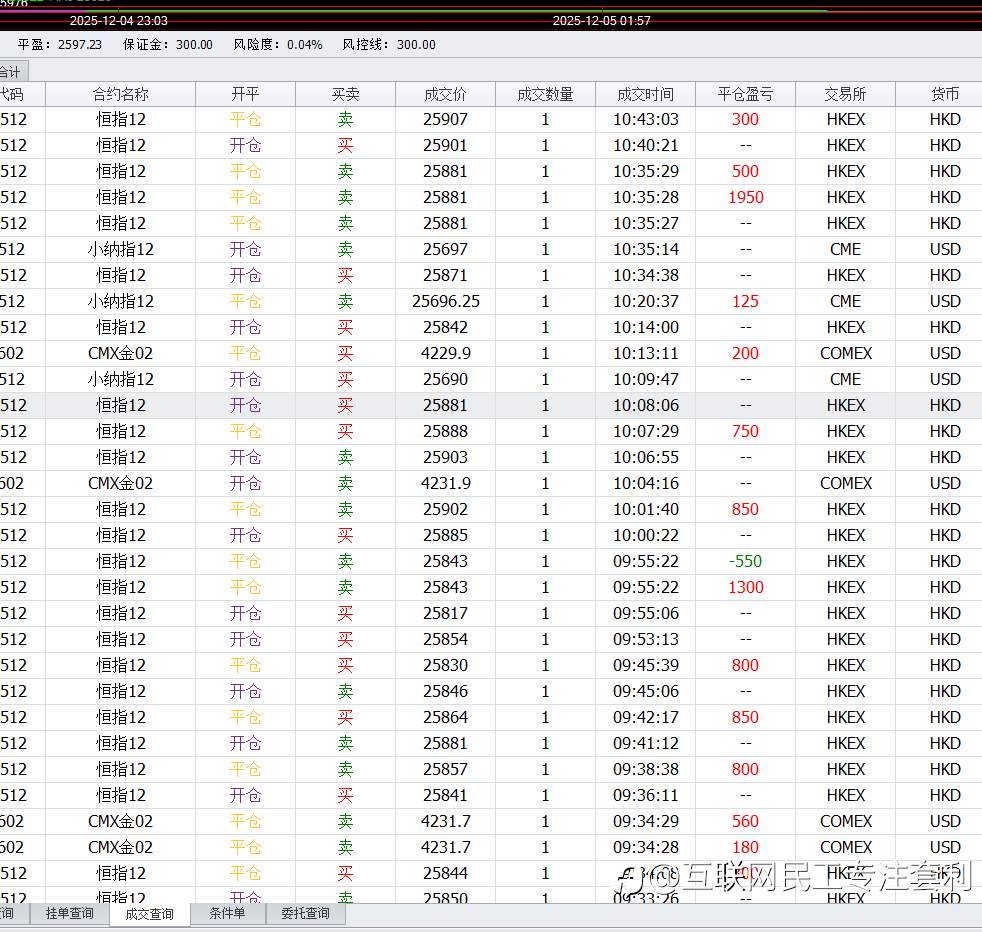Select the trade at 10:43:03
The height and width of the screenshot is (932, 982).
click(646, 119)
